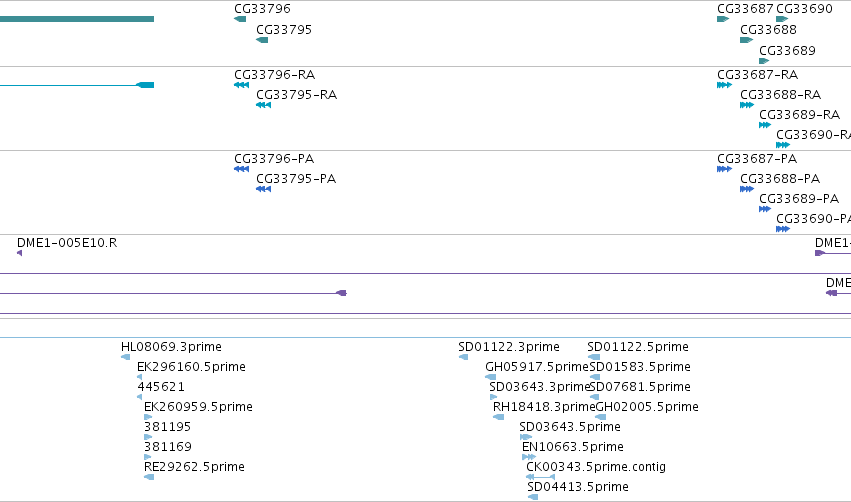Click the purple arrowhead ending the long line
Viewport: 851px width, 502px height.
[341, 293]
